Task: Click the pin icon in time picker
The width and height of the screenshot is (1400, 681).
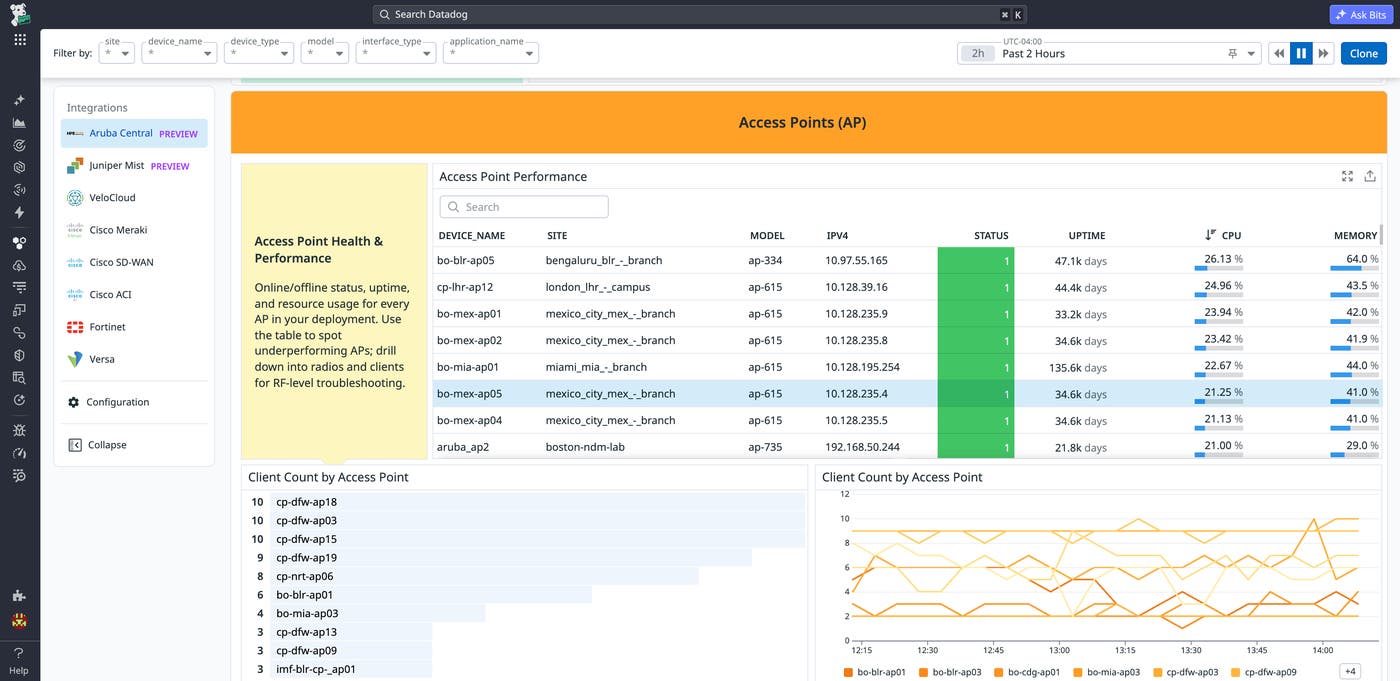Action: (1232, 54)
